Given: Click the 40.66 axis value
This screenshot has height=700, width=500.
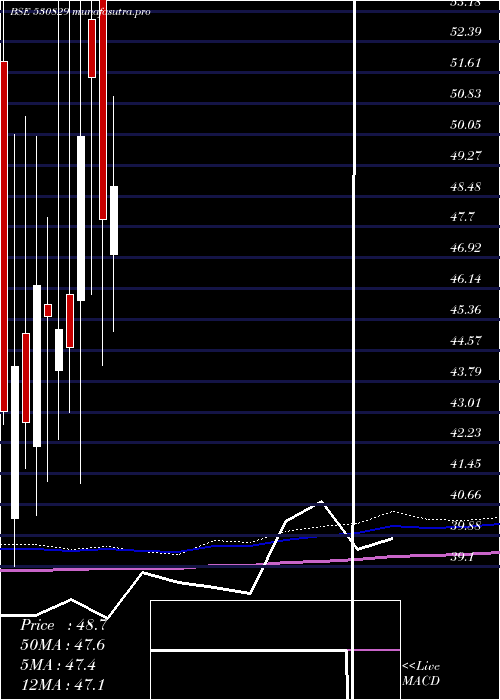Looking at the screenshot, I should pyautogui.click(x=466, y=495).
